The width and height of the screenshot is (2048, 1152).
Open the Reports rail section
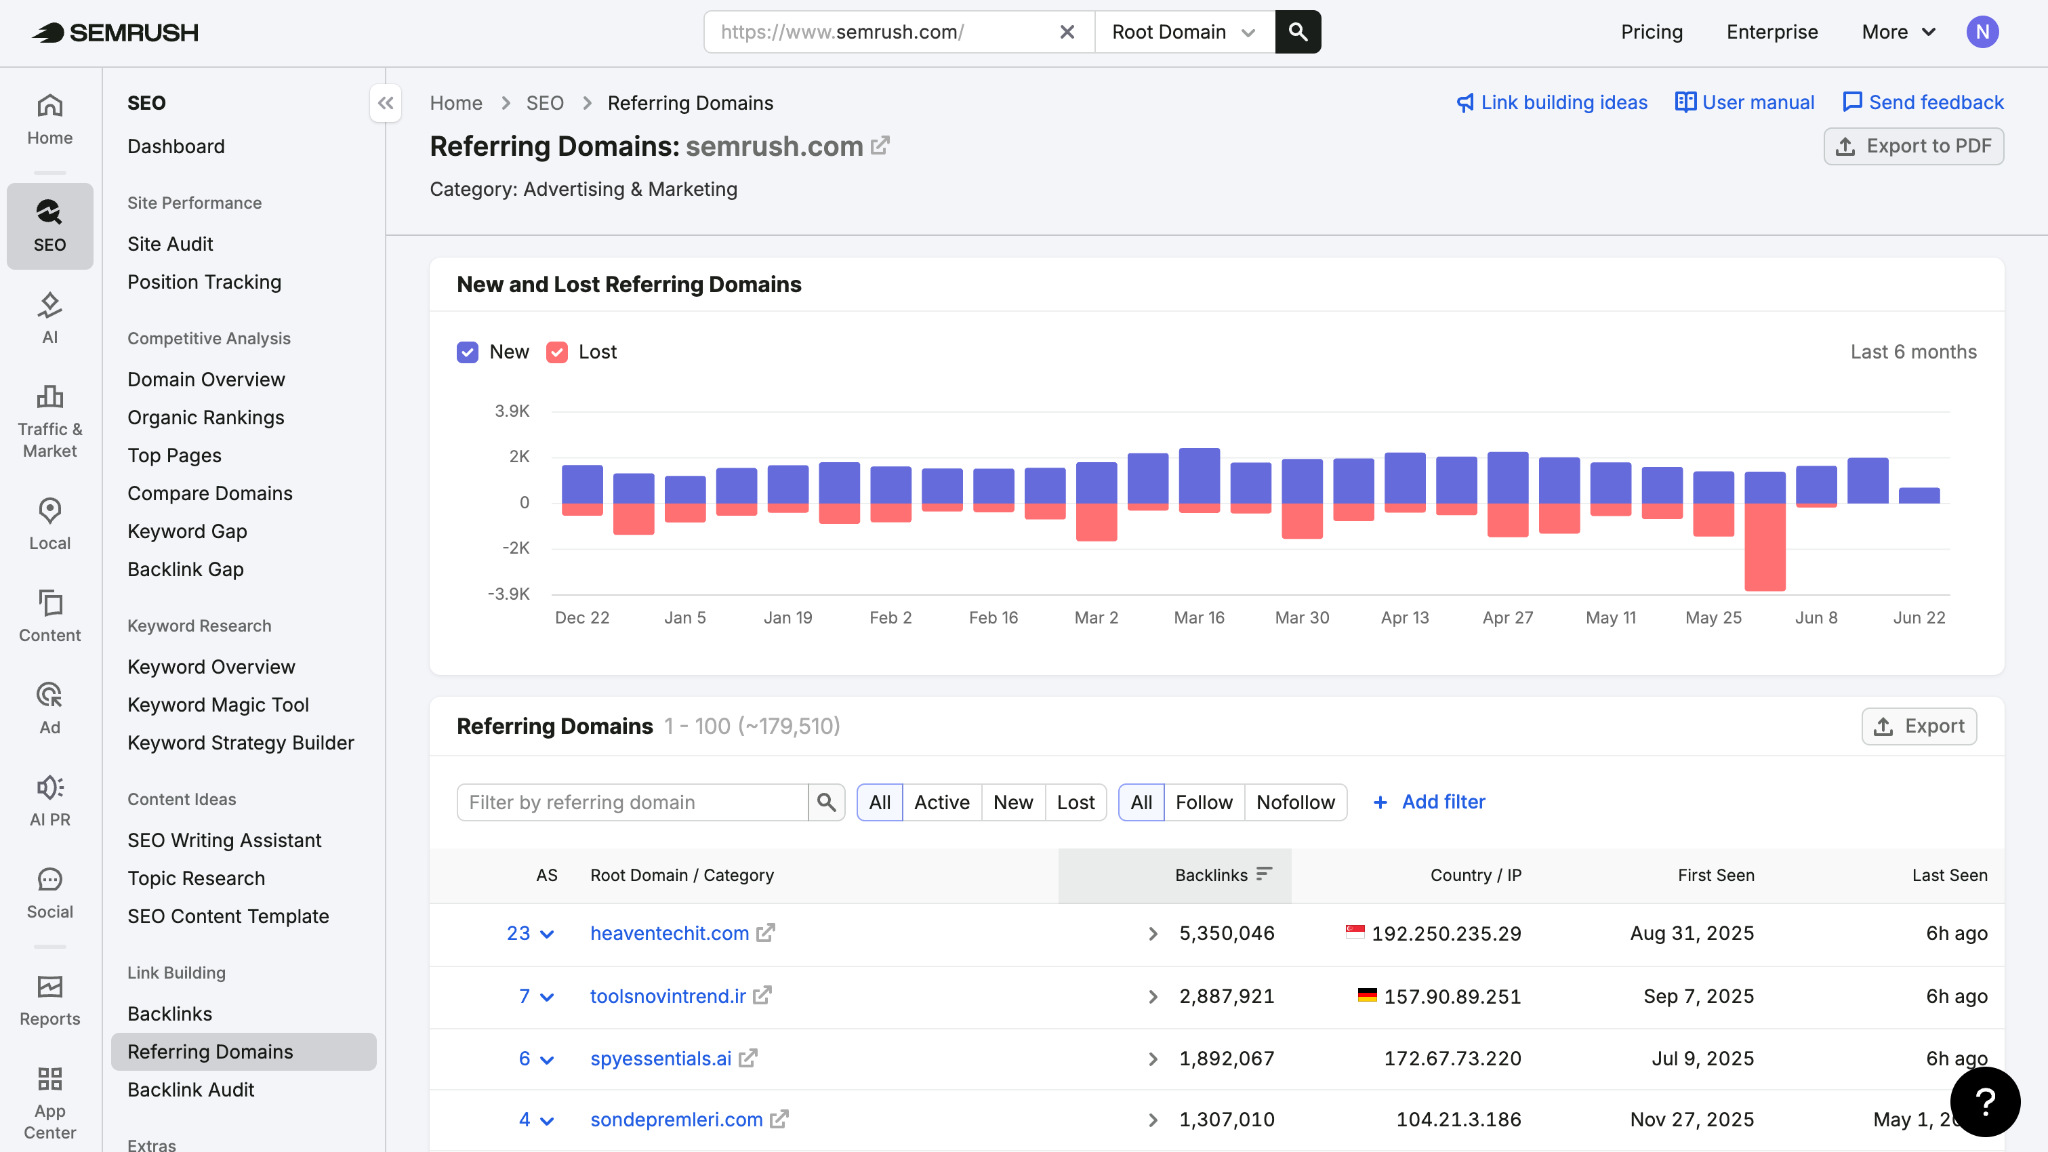coord(50,1000)
